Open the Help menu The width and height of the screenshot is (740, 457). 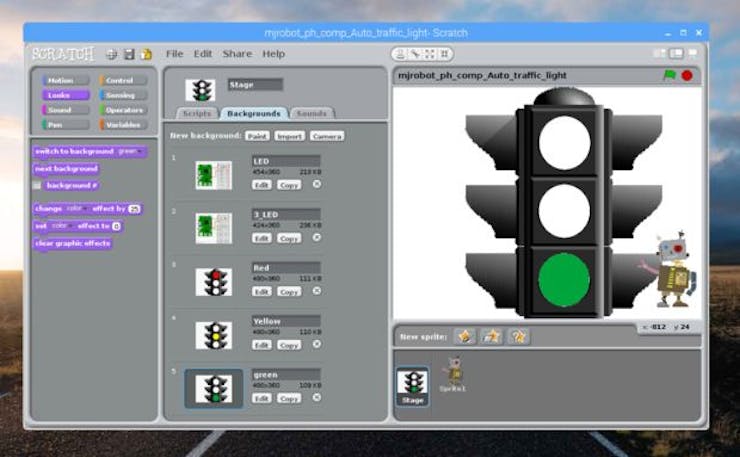point(273,54)
